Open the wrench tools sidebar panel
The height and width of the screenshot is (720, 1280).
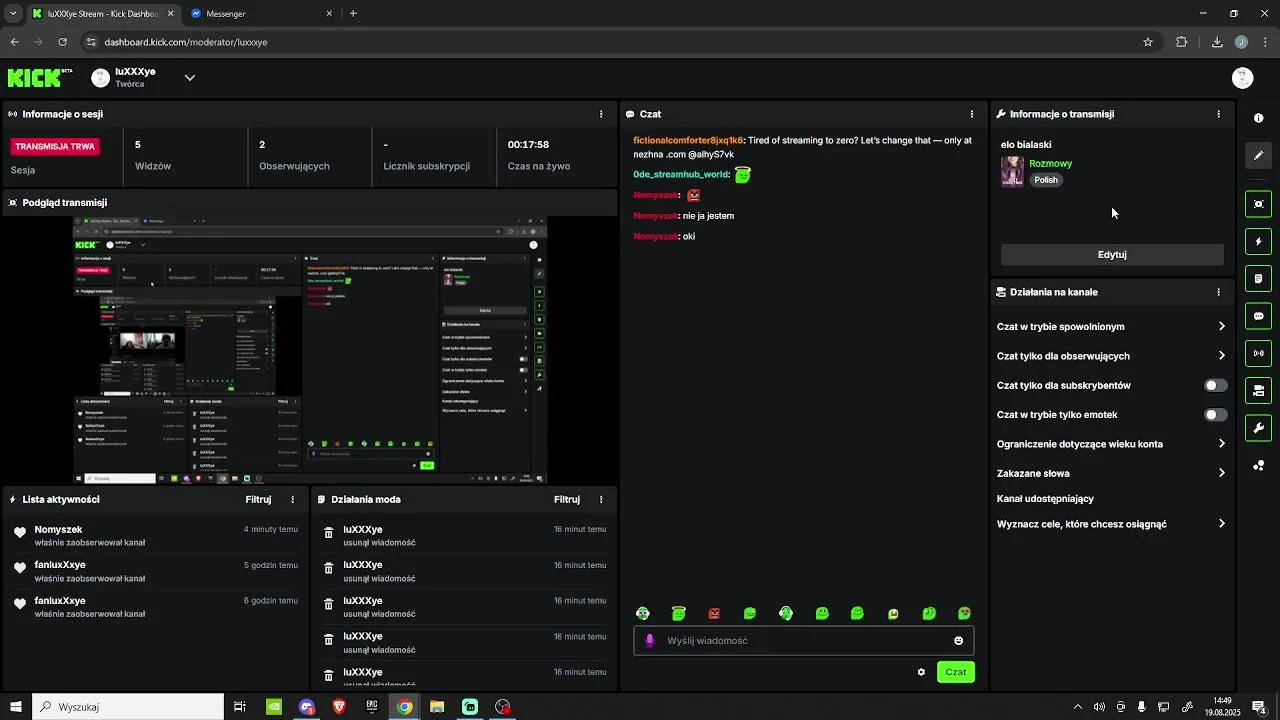tap(1258, 428)
